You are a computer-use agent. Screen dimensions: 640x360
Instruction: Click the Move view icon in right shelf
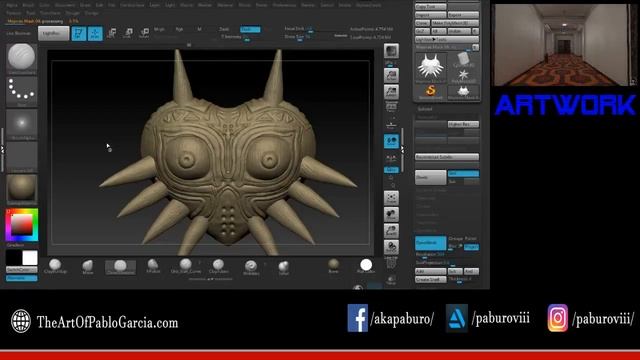pyautogui.click(x=391, y=215)
